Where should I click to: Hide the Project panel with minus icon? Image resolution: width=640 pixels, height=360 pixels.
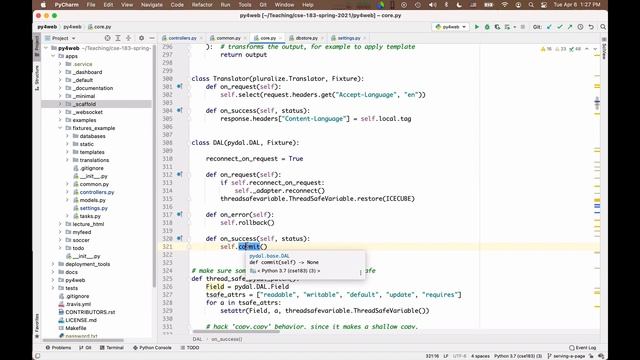(152, 38)
